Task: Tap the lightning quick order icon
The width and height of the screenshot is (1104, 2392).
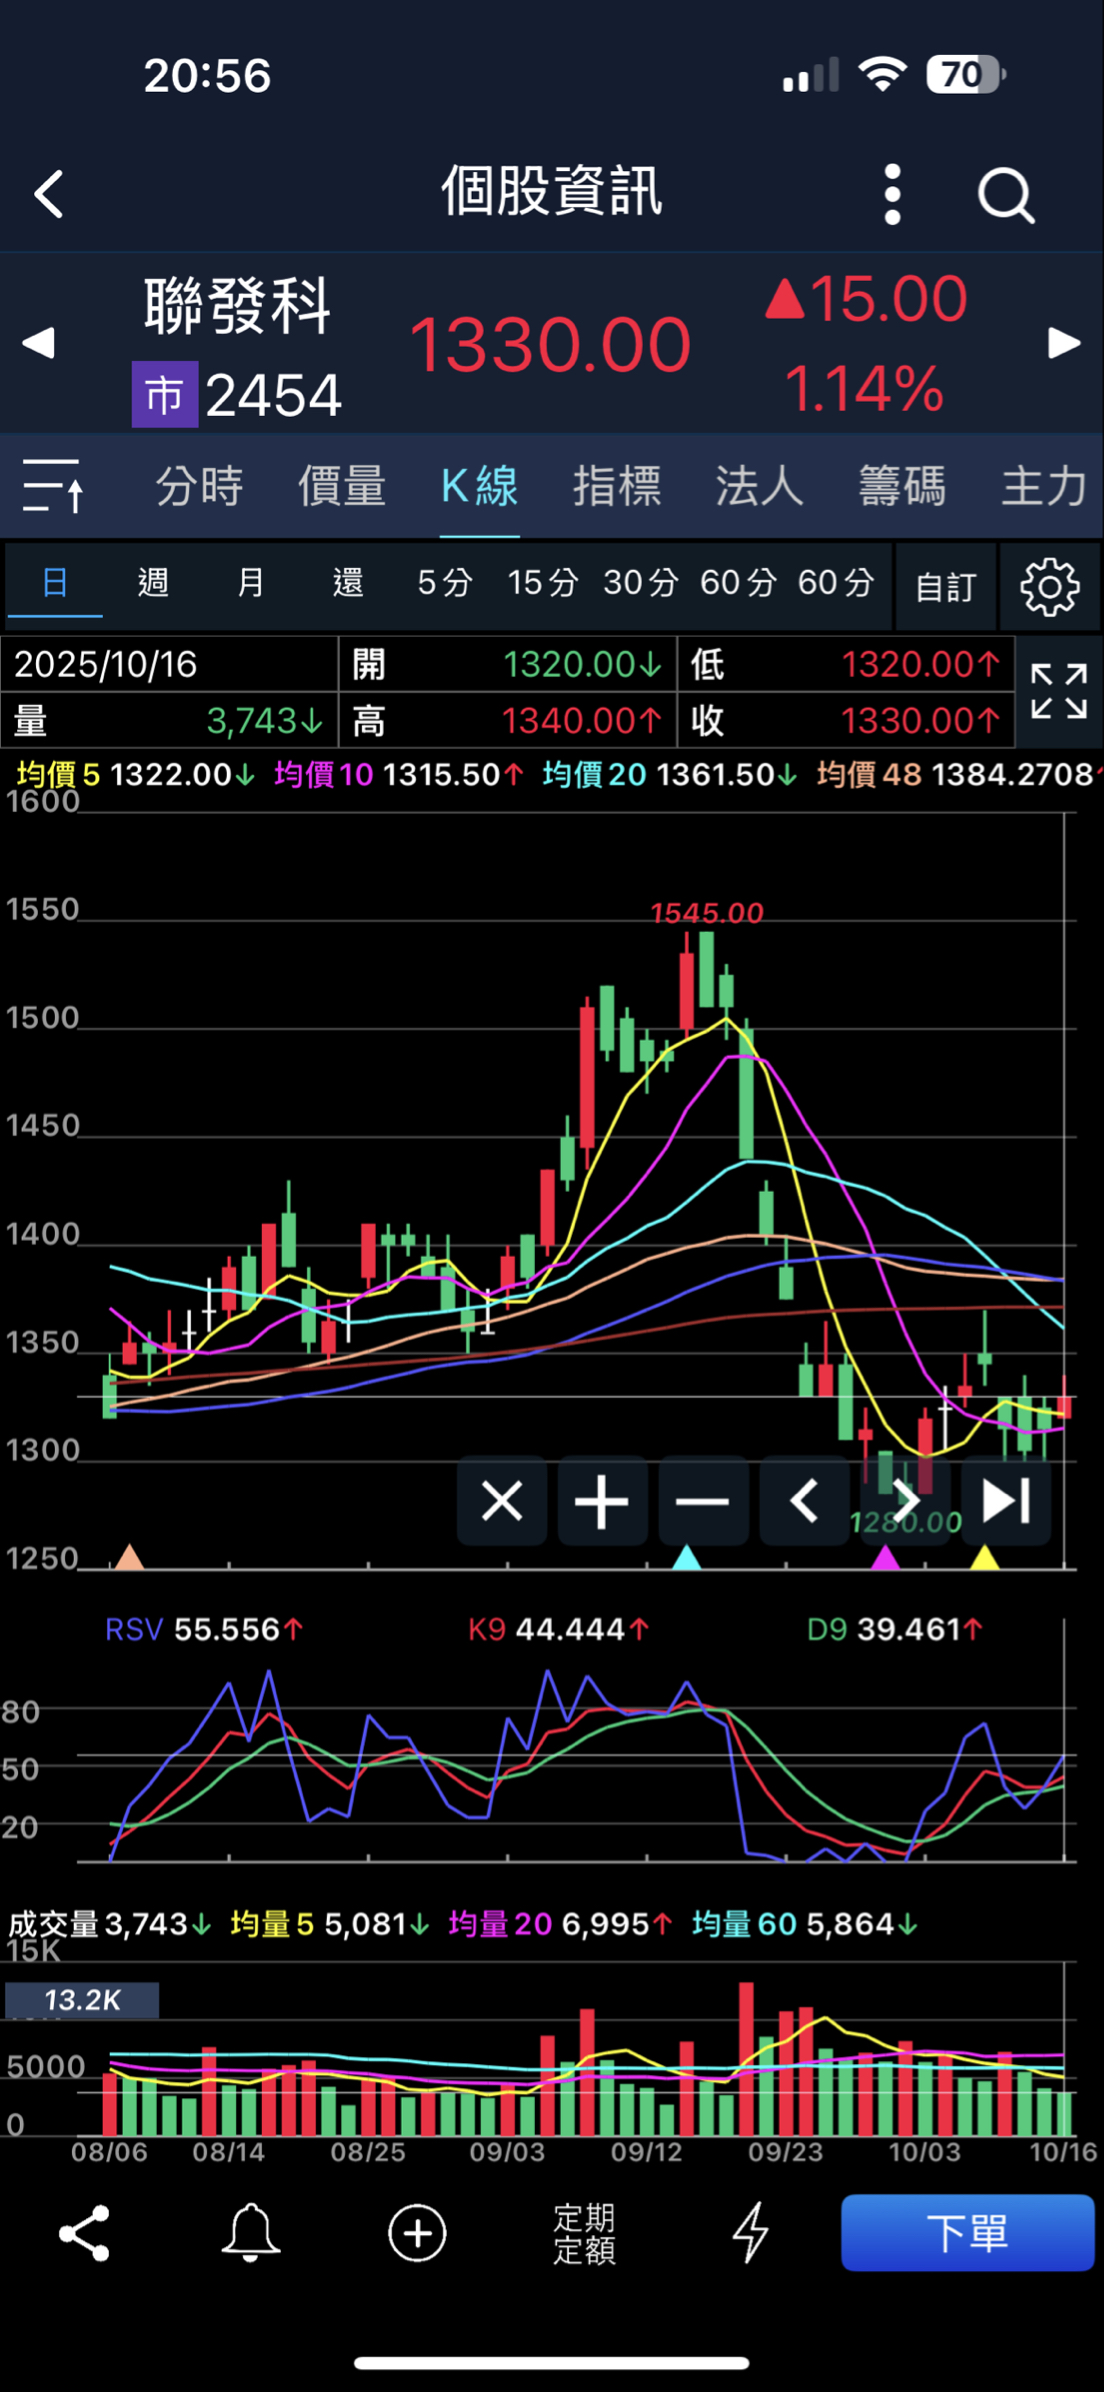Action: click(750, 2233)
